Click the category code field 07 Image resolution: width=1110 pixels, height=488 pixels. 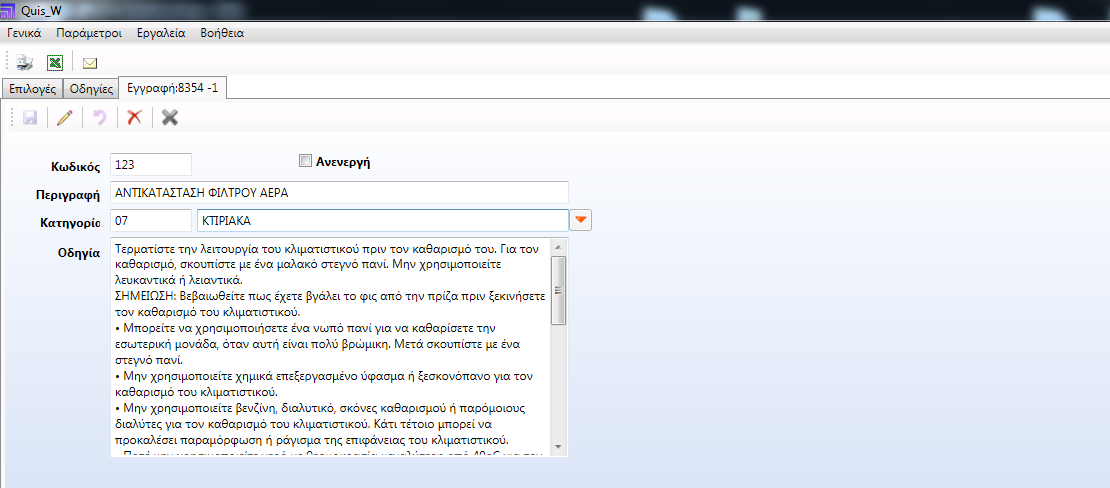tap(151, 220)
